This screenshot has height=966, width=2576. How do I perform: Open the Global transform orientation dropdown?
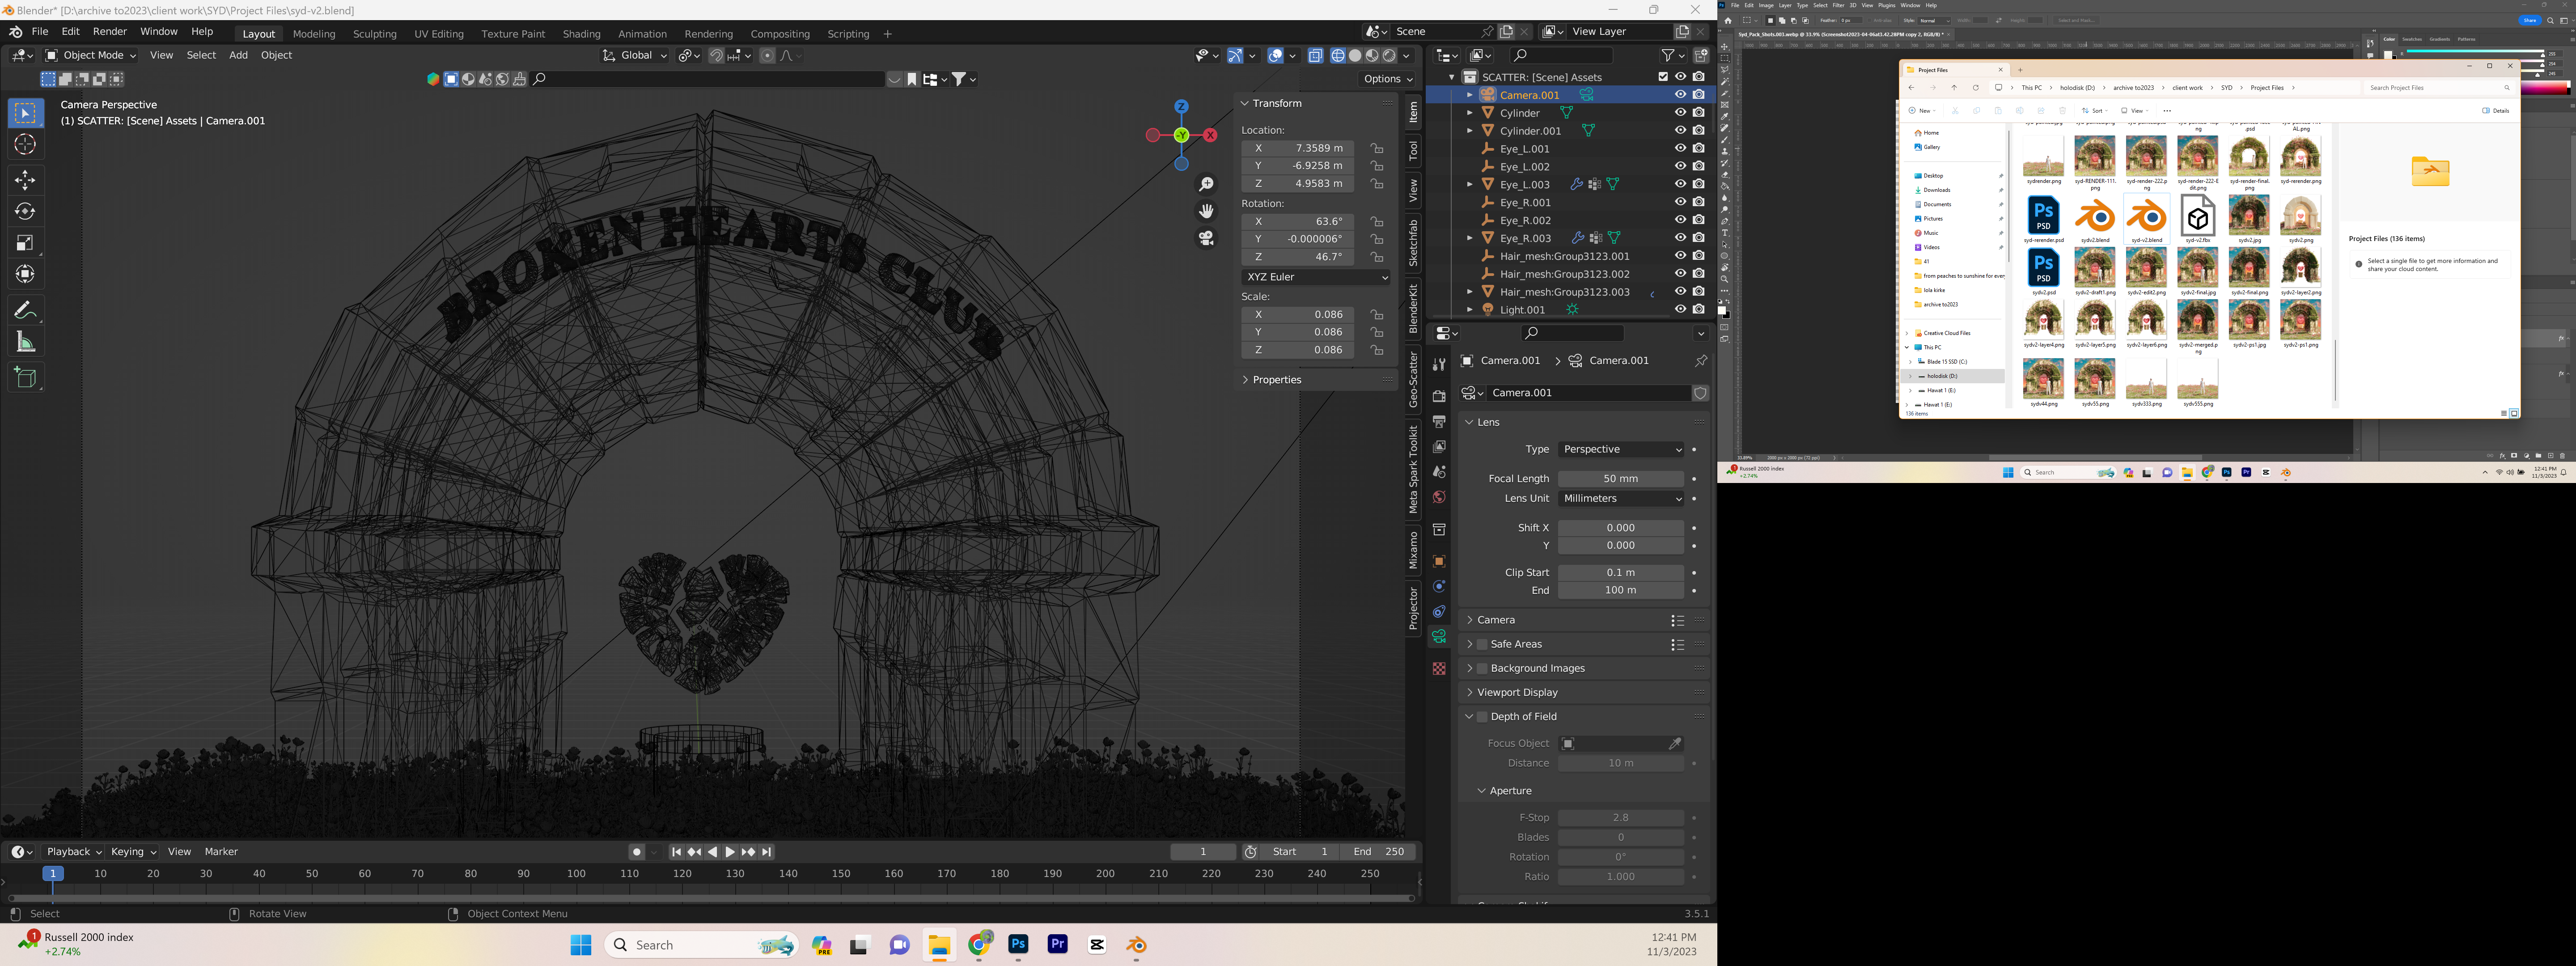(x=635, y=56)
